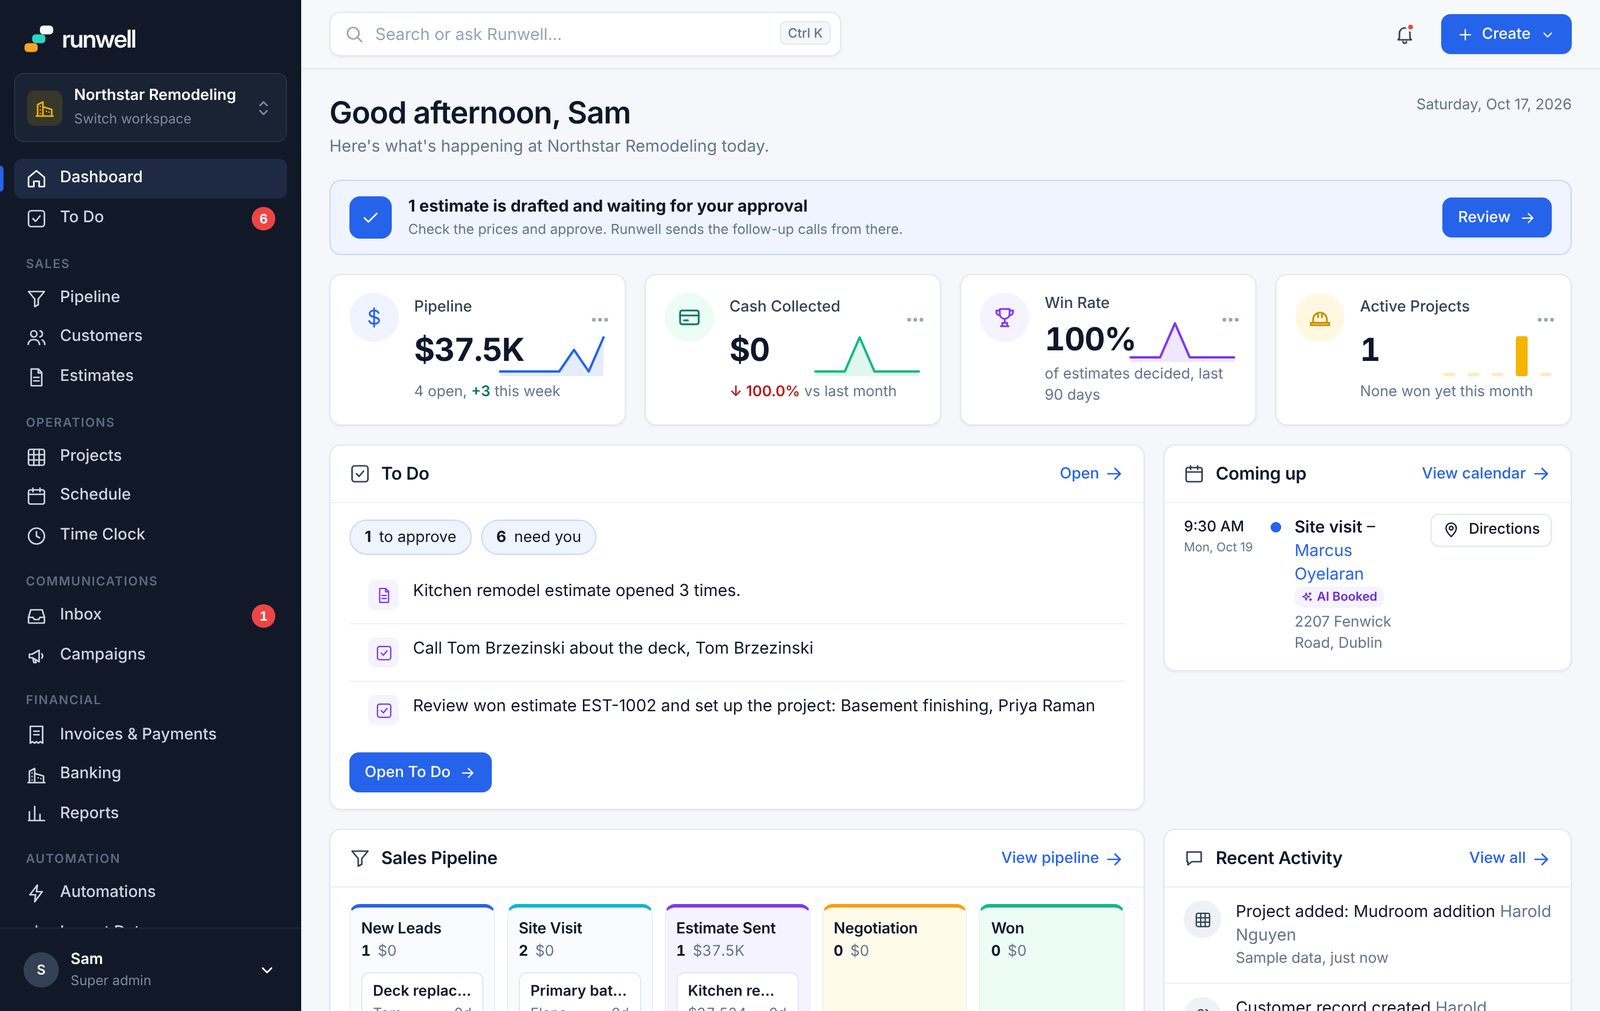Click the Active Projects hard hat icon
Screen dimensions: 1600x1011
[1320, 318]
